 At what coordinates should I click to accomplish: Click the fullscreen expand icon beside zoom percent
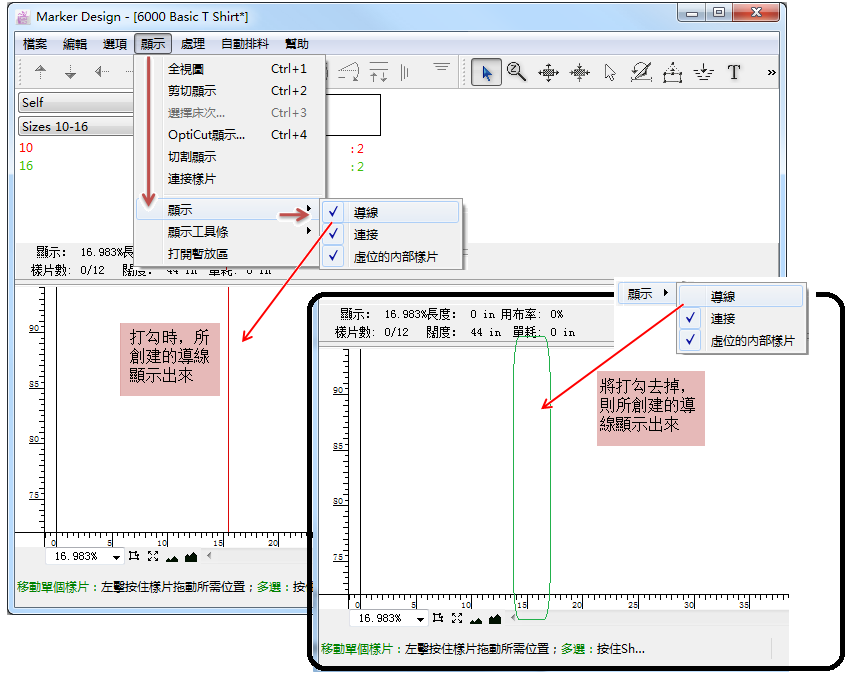pos(153,556)
